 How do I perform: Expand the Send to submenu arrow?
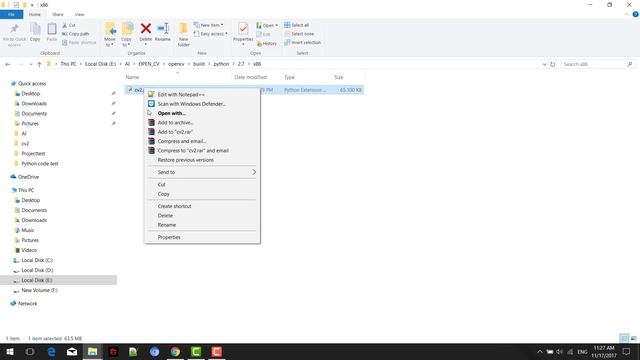(x=254, y=172)
